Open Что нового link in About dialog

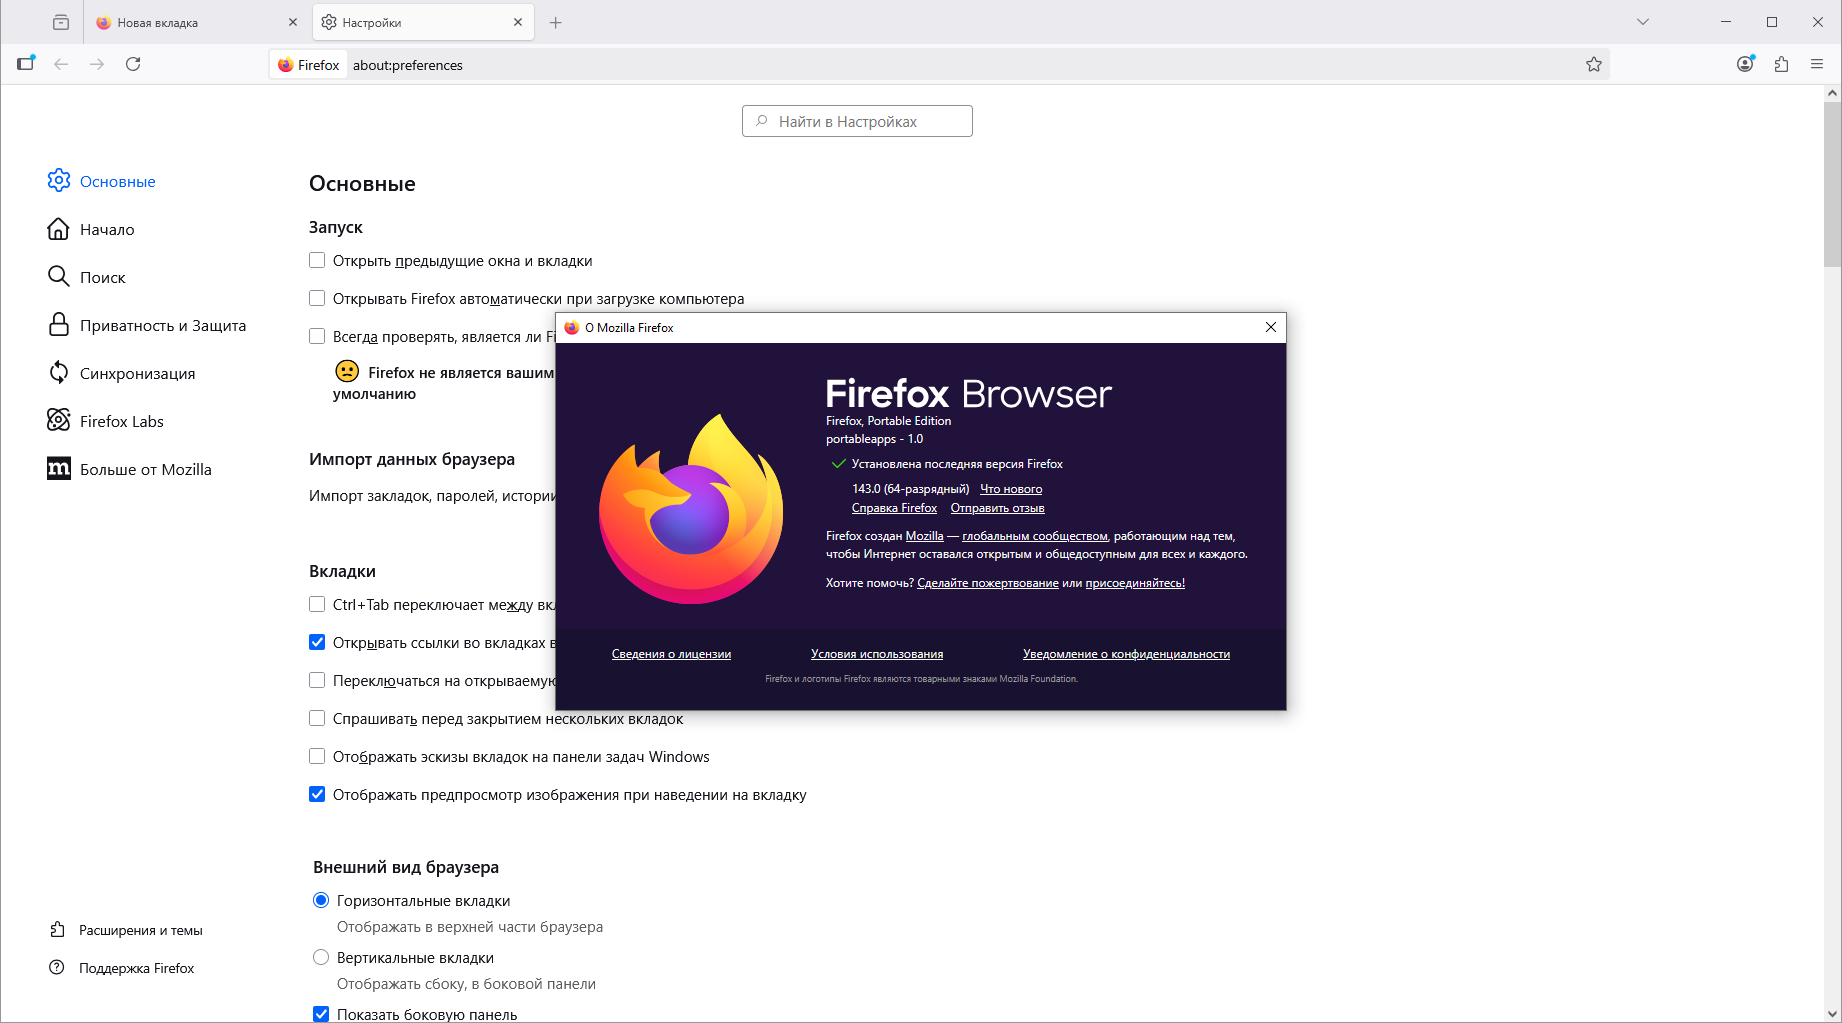1011,489
